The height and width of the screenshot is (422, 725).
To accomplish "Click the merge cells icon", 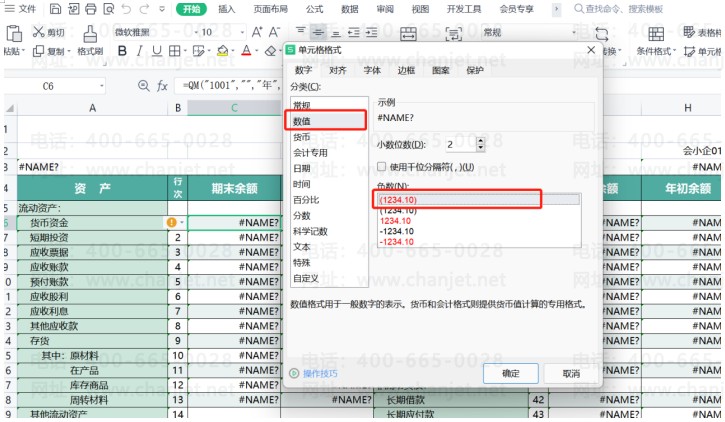I will point(408,33).
